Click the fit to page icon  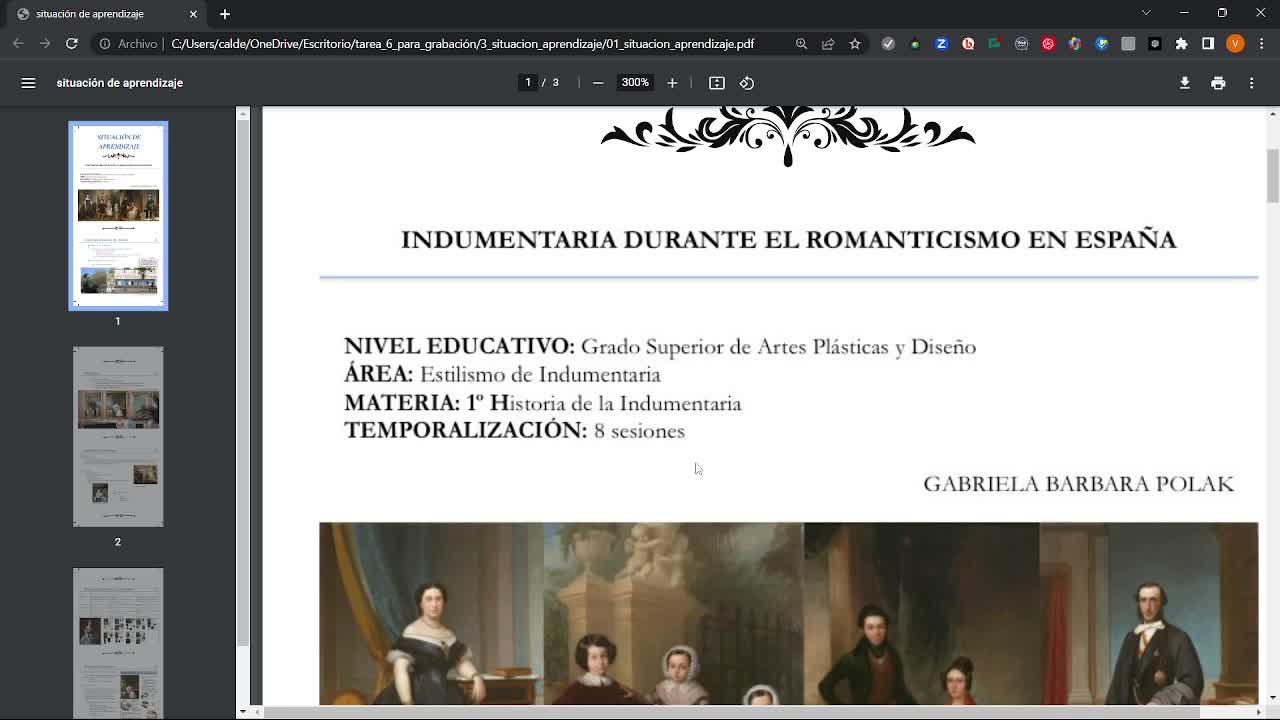point(717,83)
